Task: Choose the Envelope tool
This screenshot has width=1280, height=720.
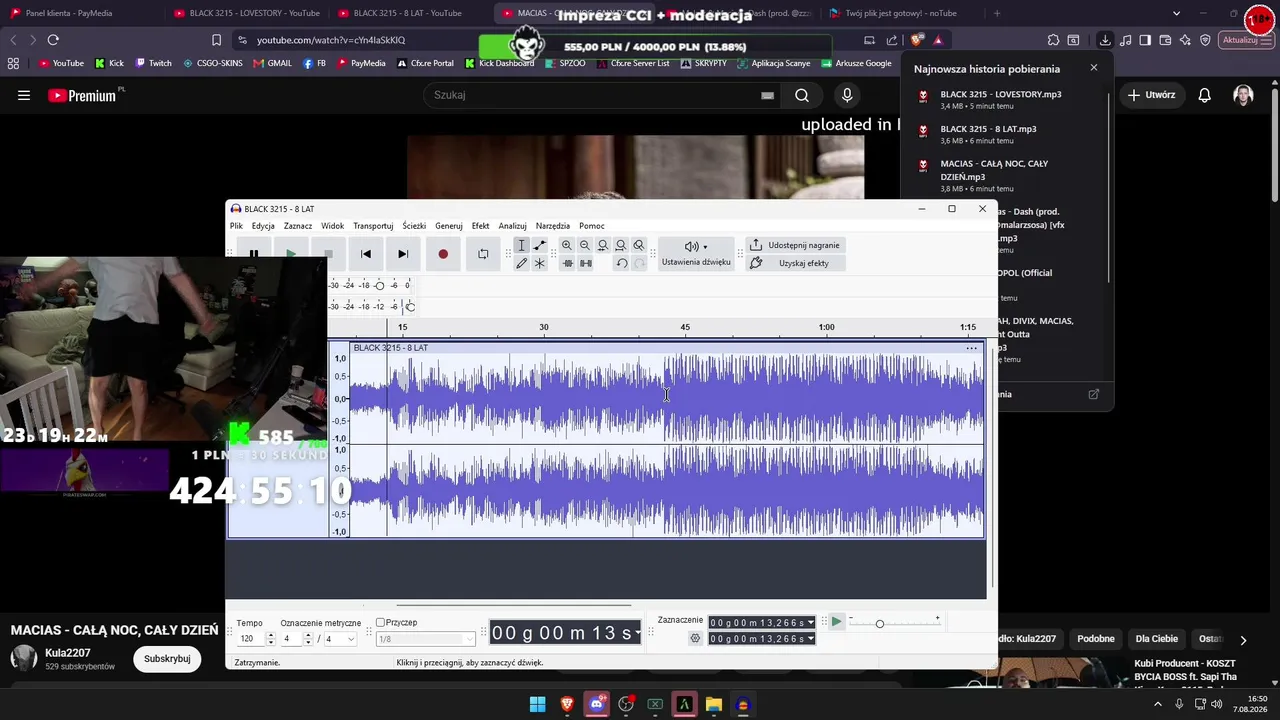Action: coord(540,246)
